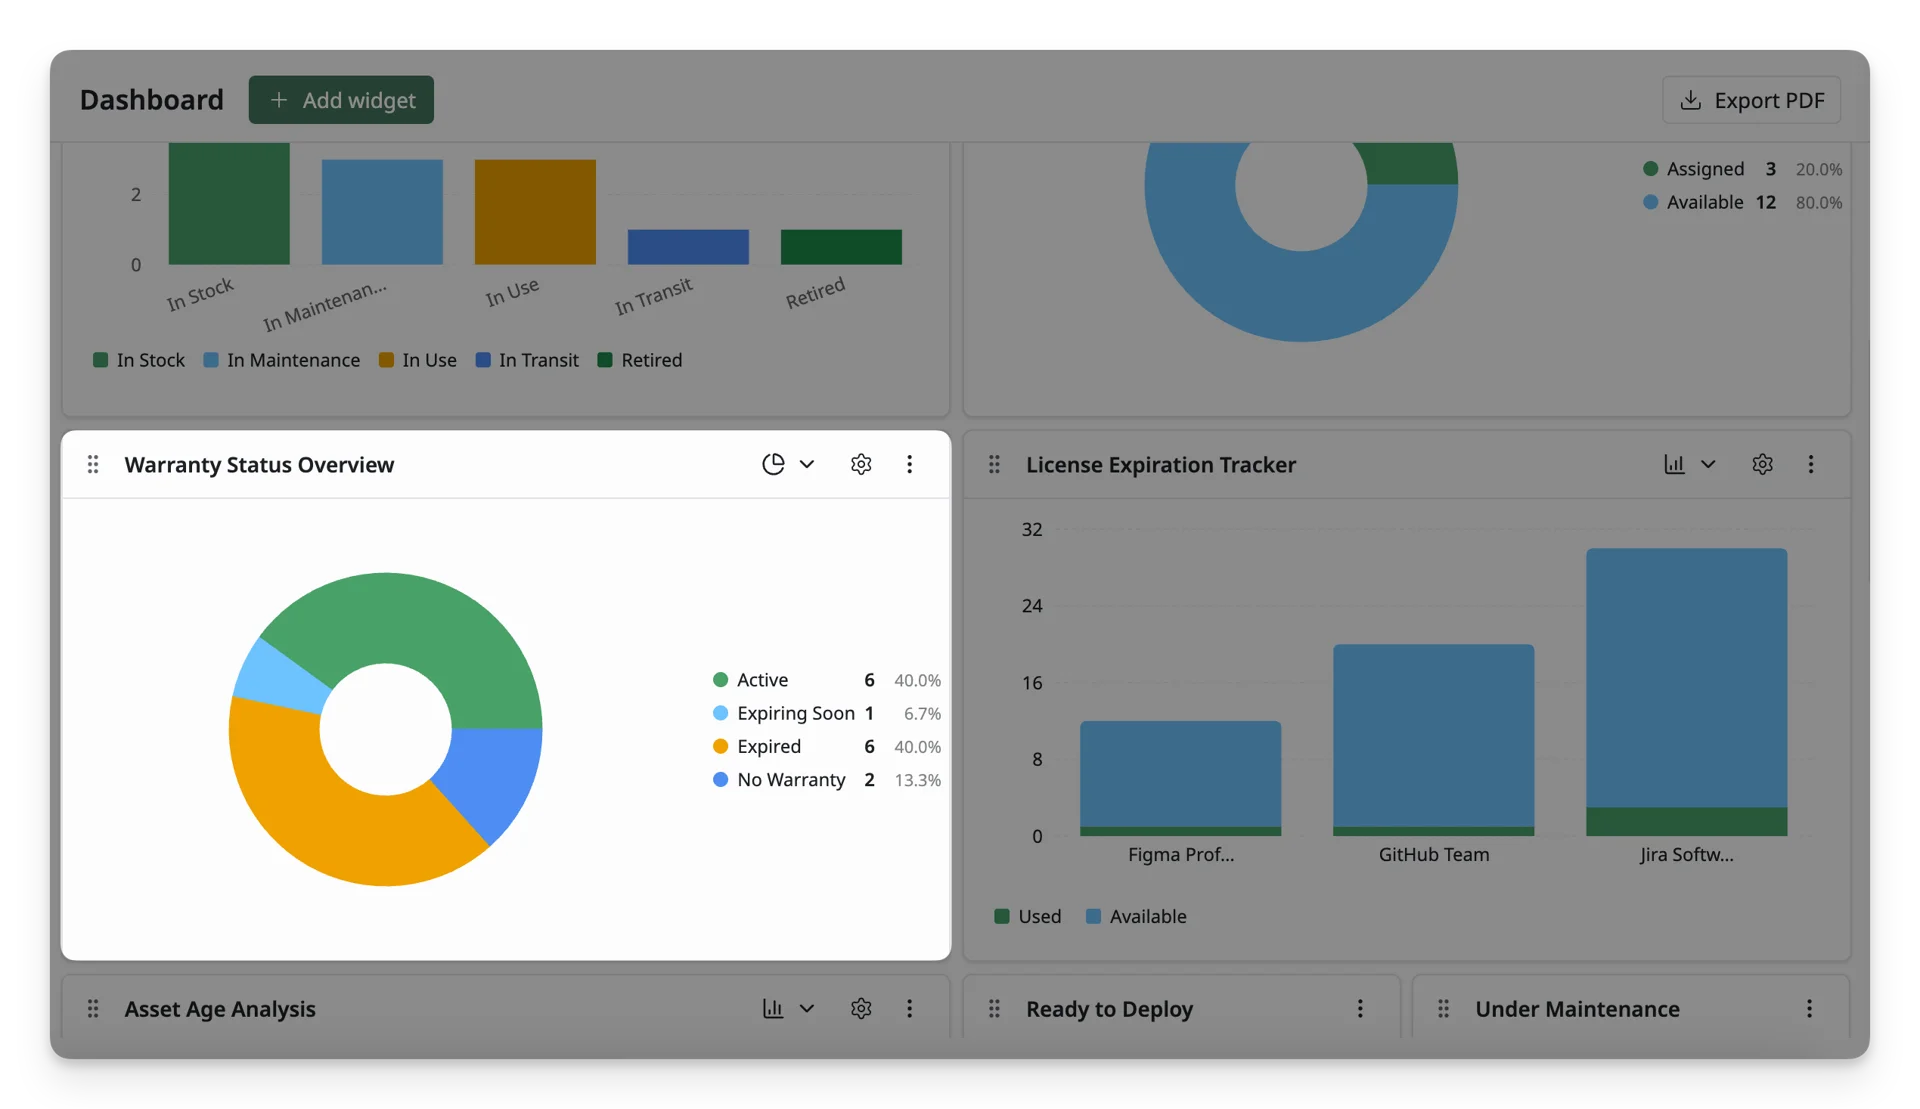
Task: Open Asset Age Analysis settings gear
Action: coord(861,1008)
